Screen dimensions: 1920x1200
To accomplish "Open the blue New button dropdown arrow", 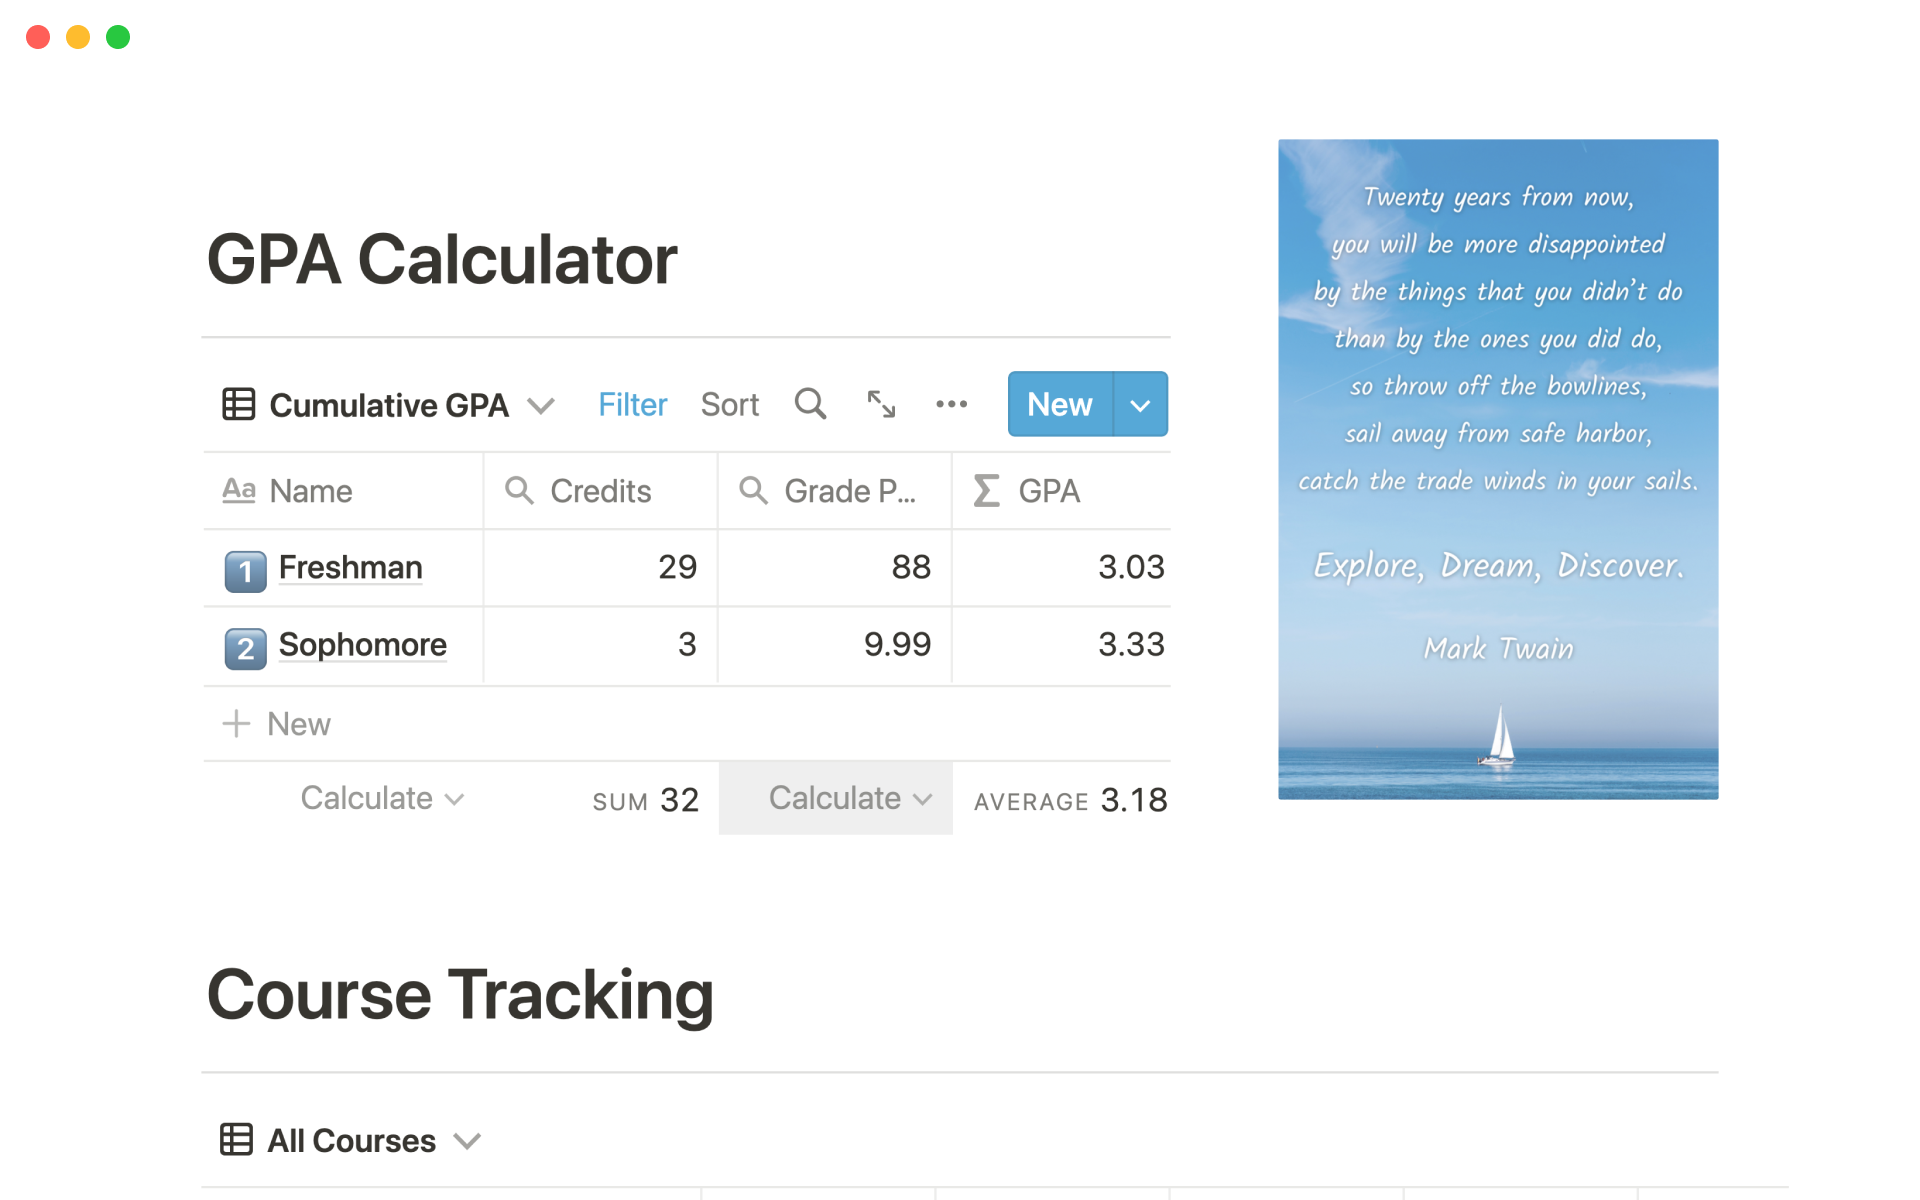I will pyautogui.click(x=1140, y=405).
